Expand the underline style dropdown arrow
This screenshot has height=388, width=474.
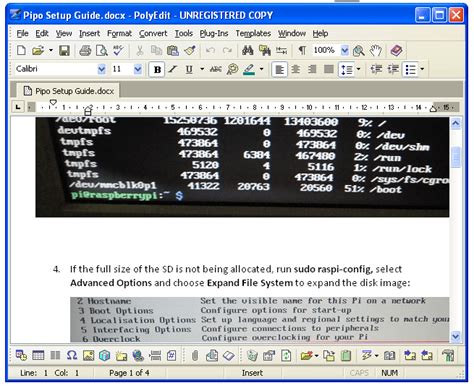202,69
